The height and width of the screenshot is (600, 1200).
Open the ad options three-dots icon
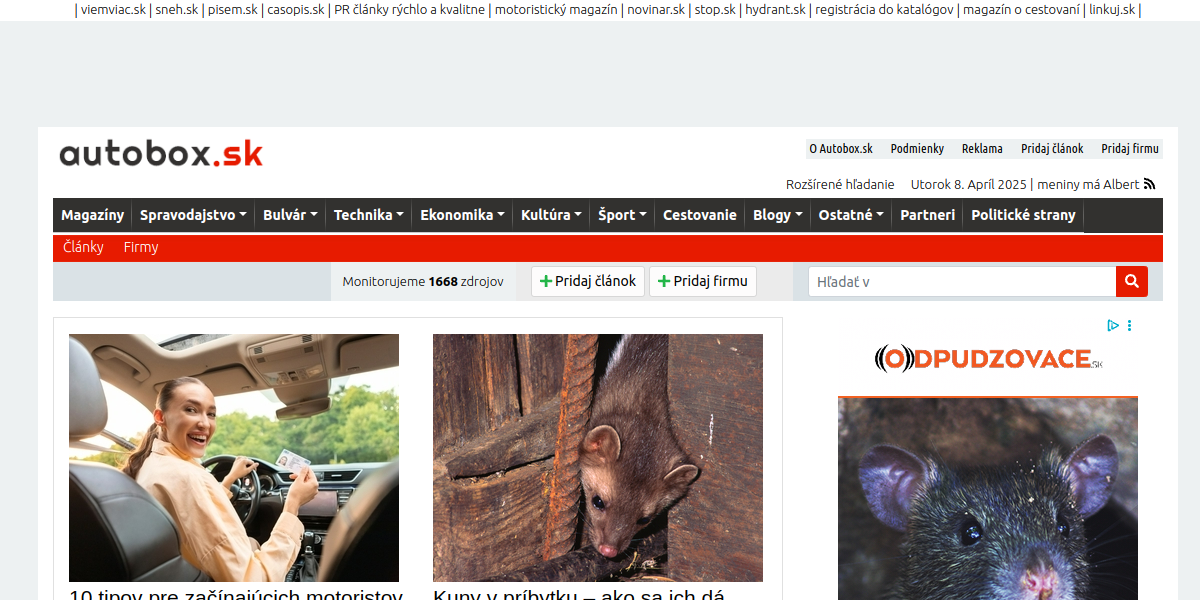[x=1130, y=325]
